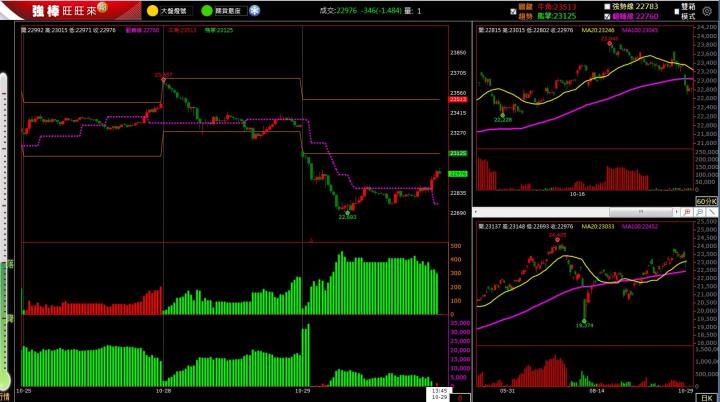Click the 60分K timeframe label
This screenshot has width=720, height=402.
pyautogui.click(x=705, y=201)
